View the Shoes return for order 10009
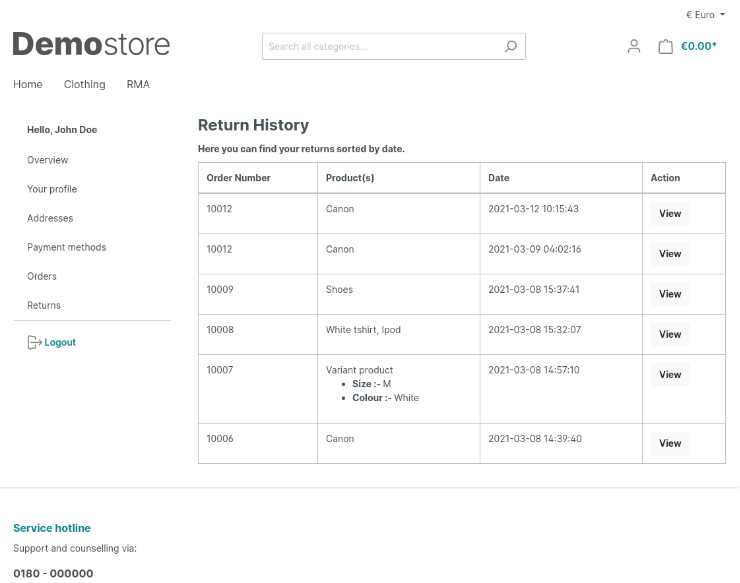 [670, 294]
